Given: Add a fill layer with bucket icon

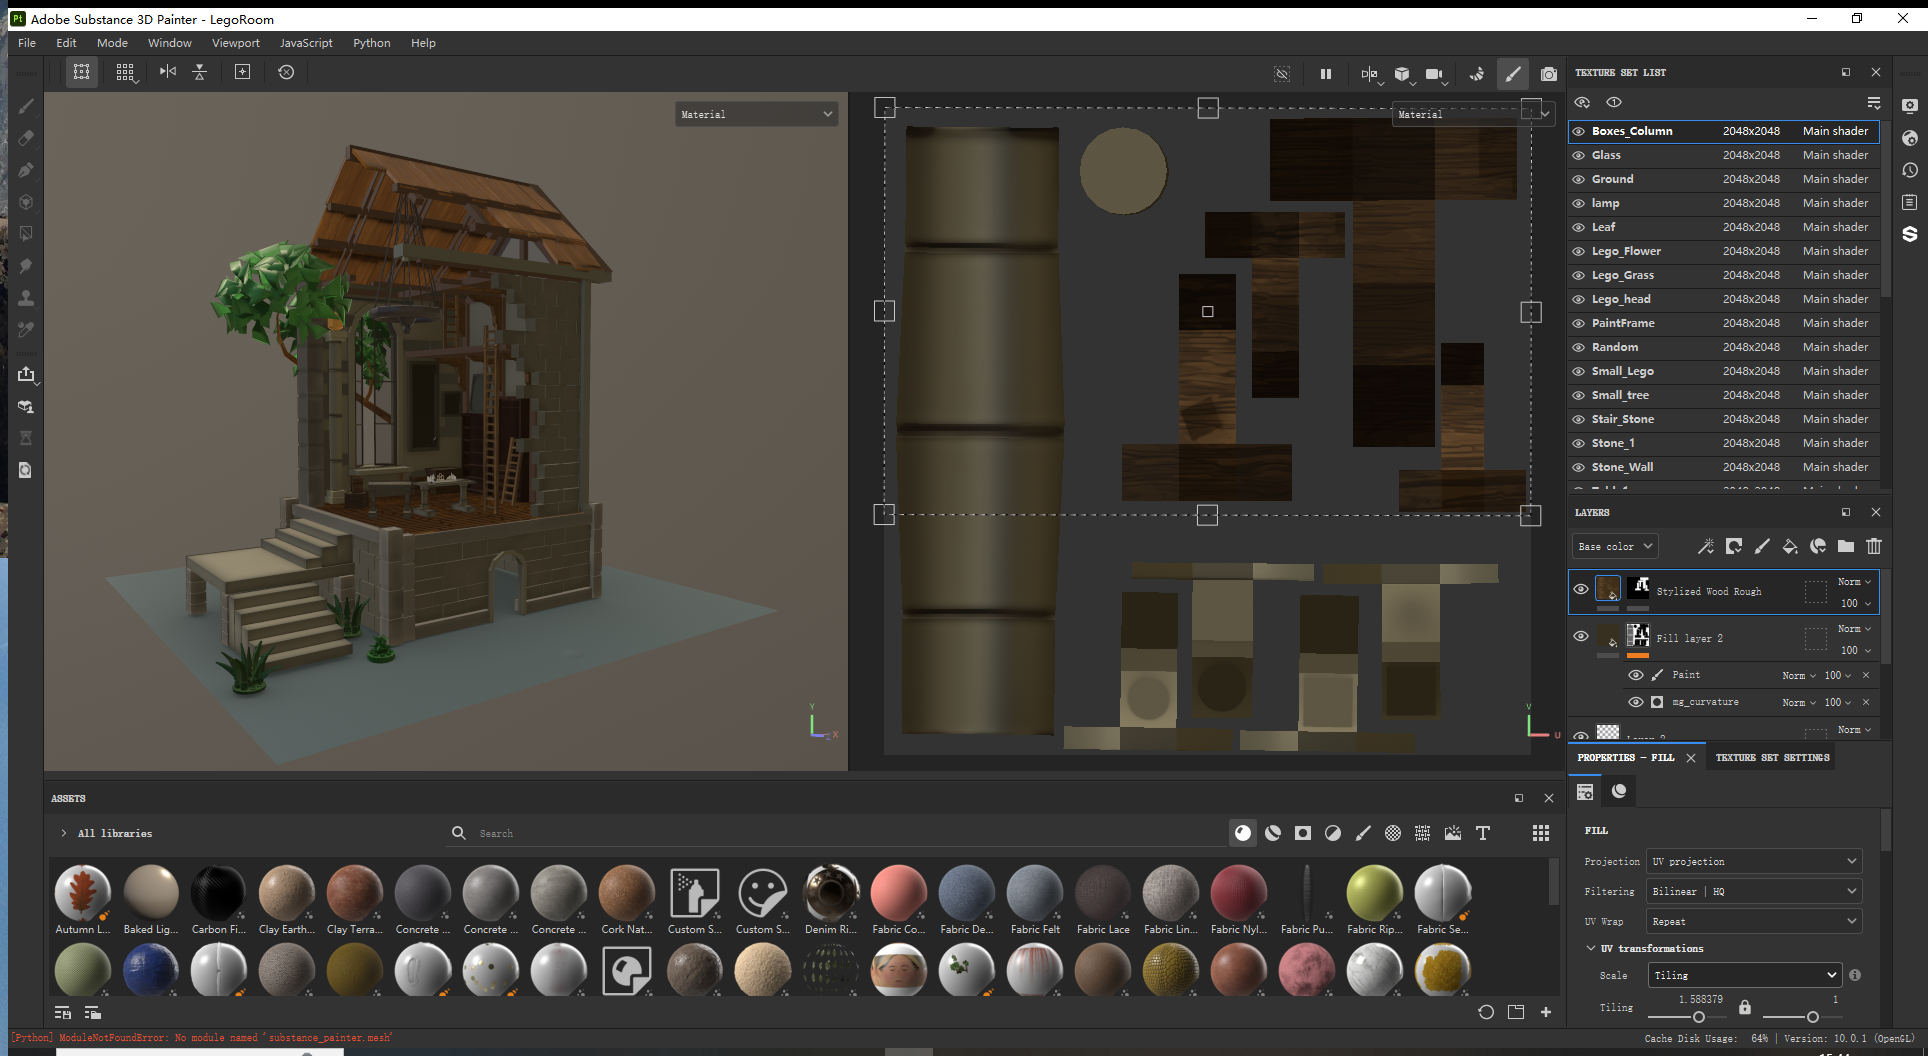Looking at the screenshot, I should click(1790, 546).
